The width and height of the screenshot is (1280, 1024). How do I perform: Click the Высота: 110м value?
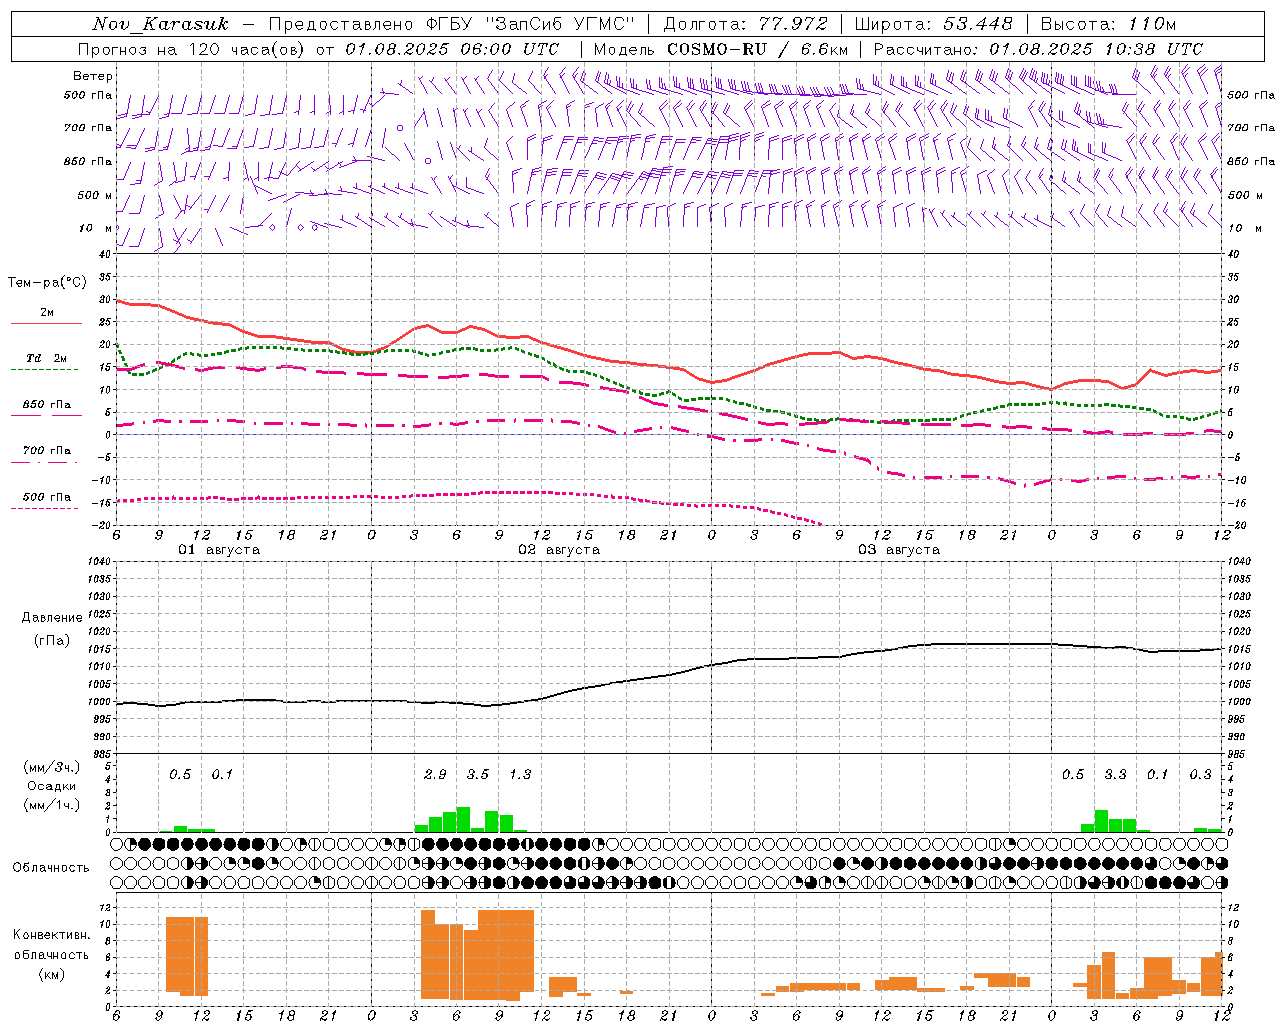click(x=1108, y=24)
